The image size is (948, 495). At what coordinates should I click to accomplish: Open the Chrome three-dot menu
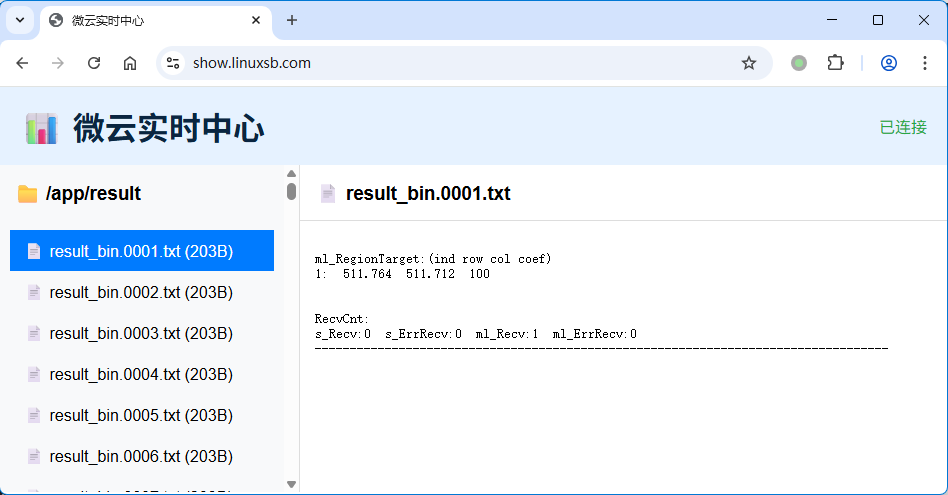click(x=924, y=63)
